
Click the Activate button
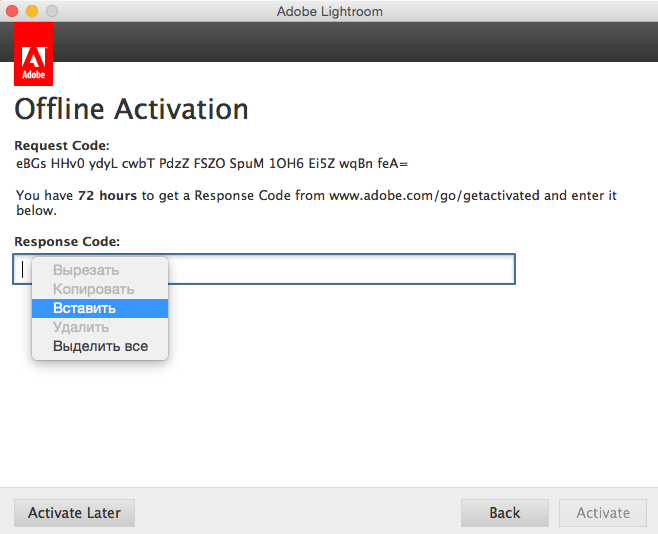(x=603, y=513)
